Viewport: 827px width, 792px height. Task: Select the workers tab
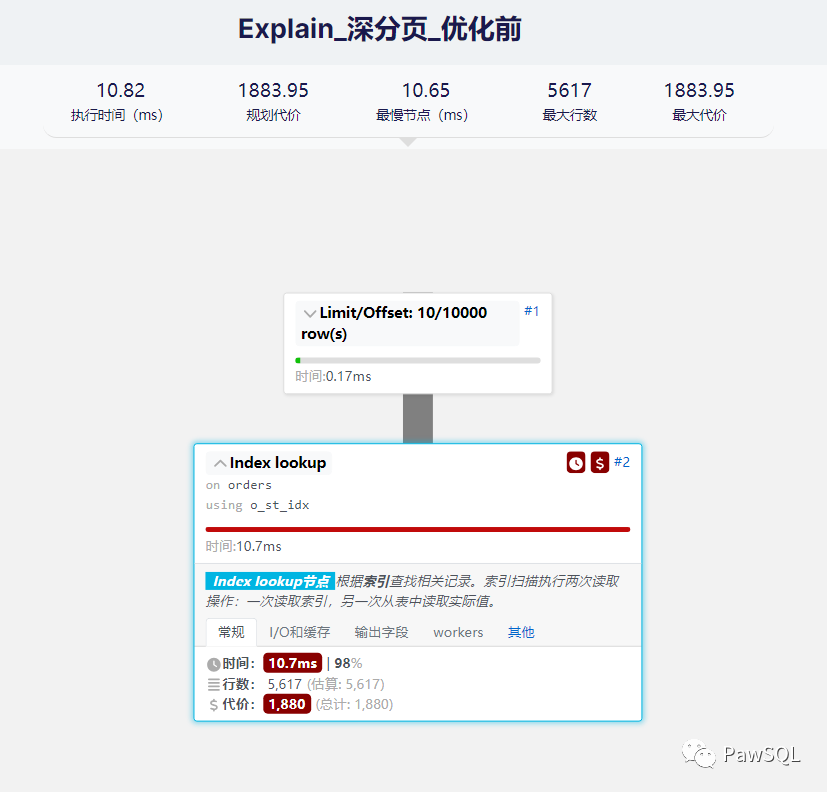[458, 632]
